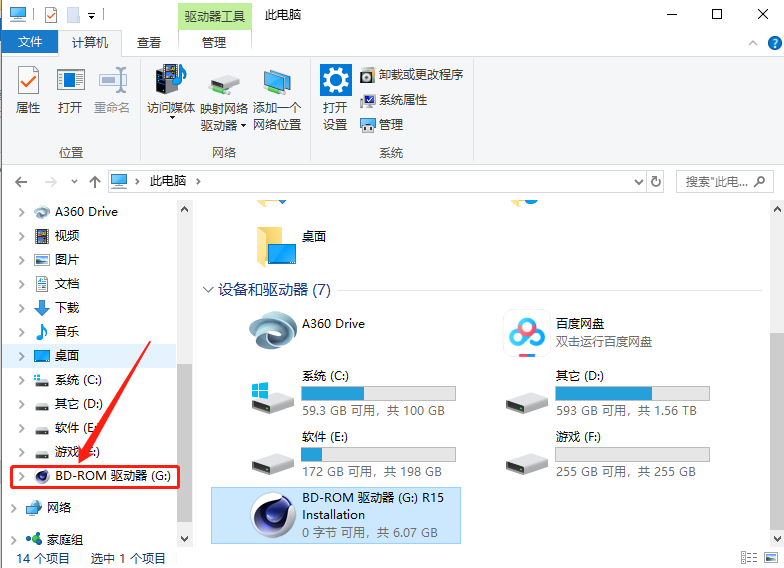784x568 pixels.
Task: Expand the BD-ROM 驱动器 (G:) tree node
Action: pyautogui.click(x=22, y=476)
